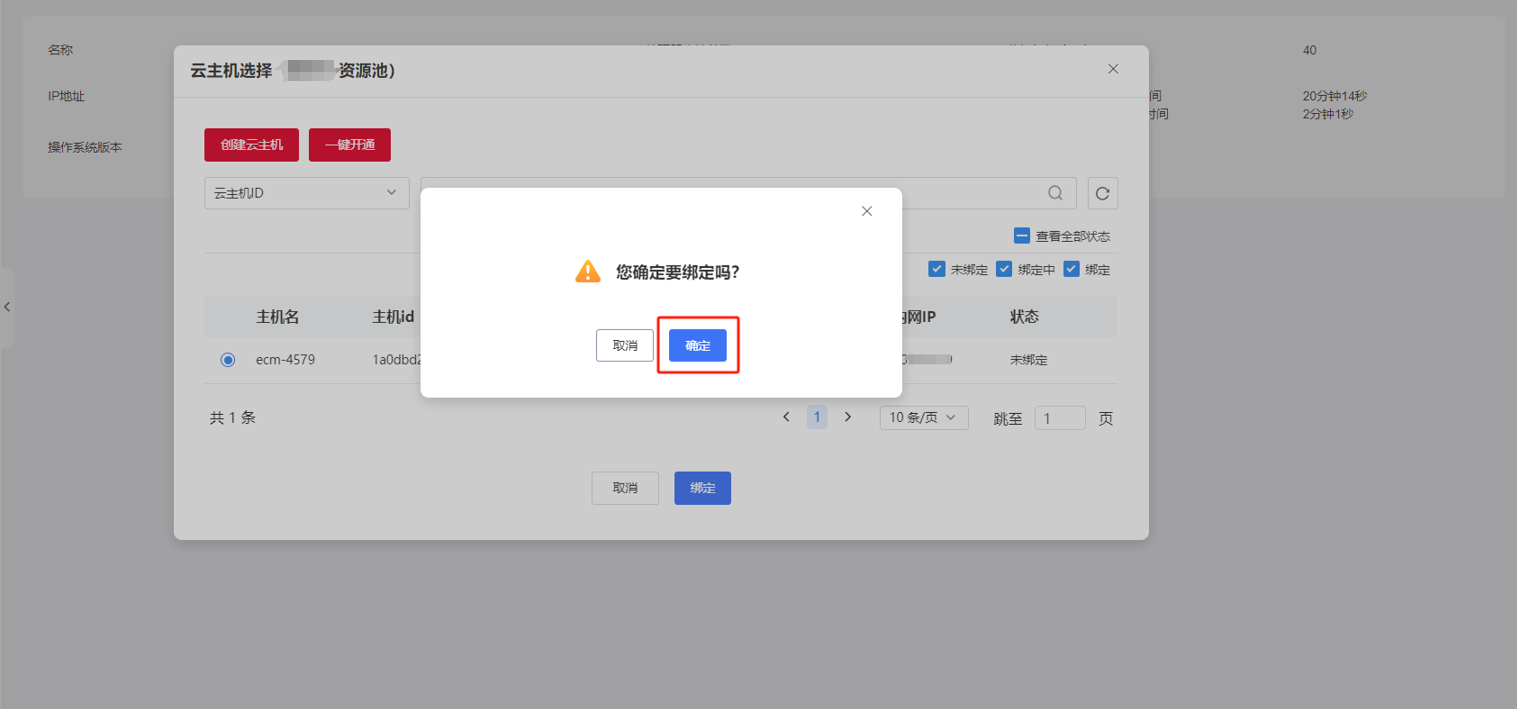The height and width of the screenshot is (709, 1517).
Task: Toggle the 查看全部状态 checkbox
Action: (x=1021, y=235)
